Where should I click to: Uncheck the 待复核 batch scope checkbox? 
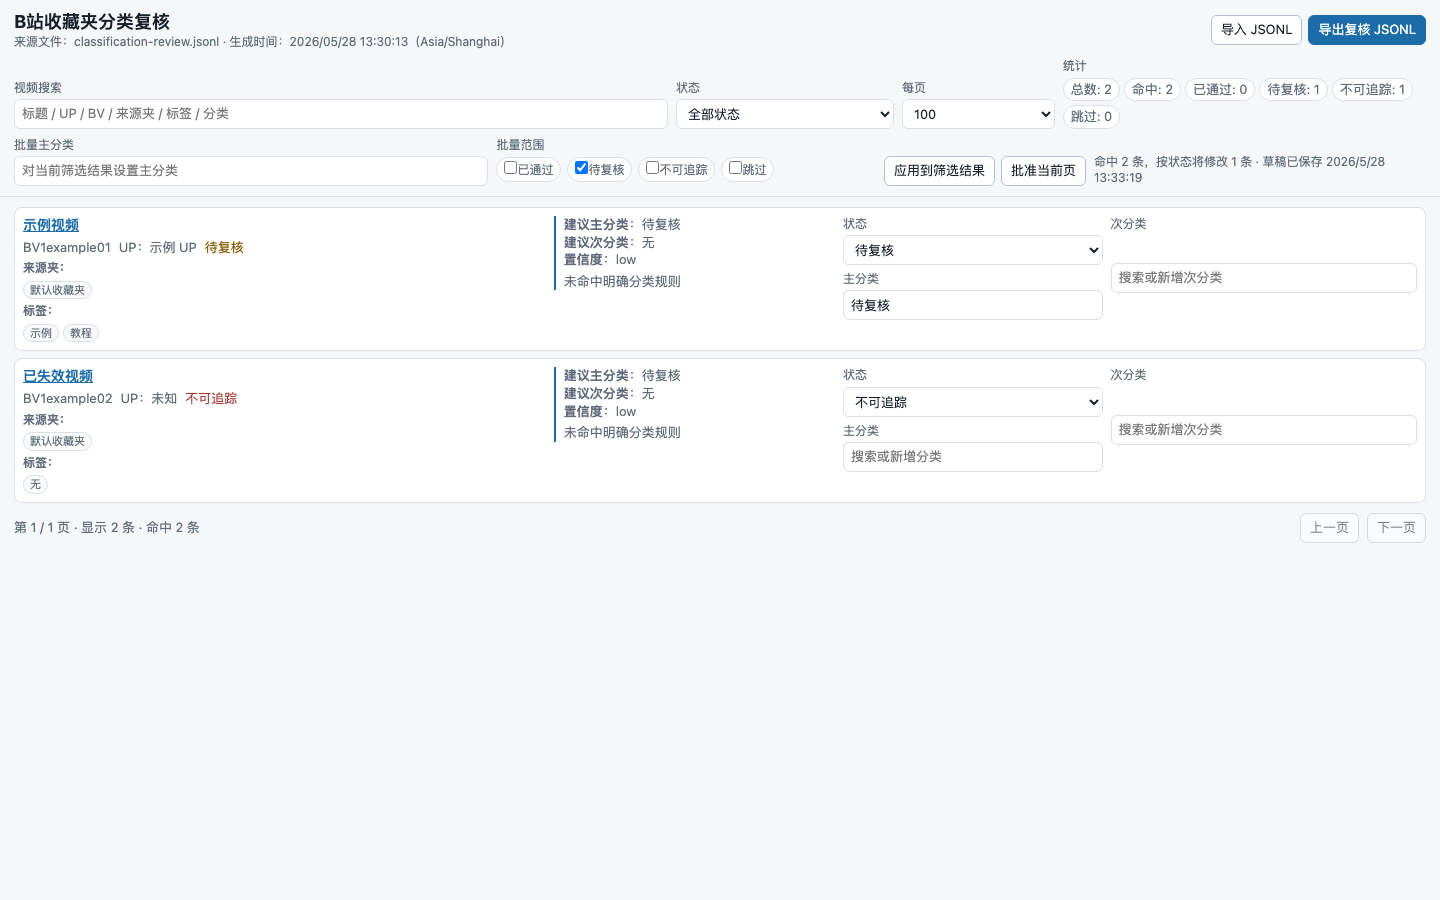581,168
